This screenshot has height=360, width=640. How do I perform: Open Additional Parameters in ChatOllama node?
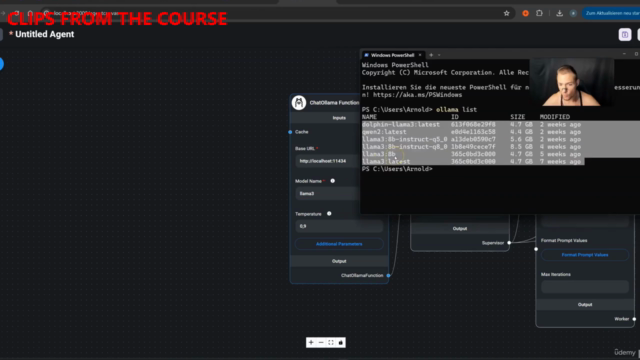(x=339, y=244)
